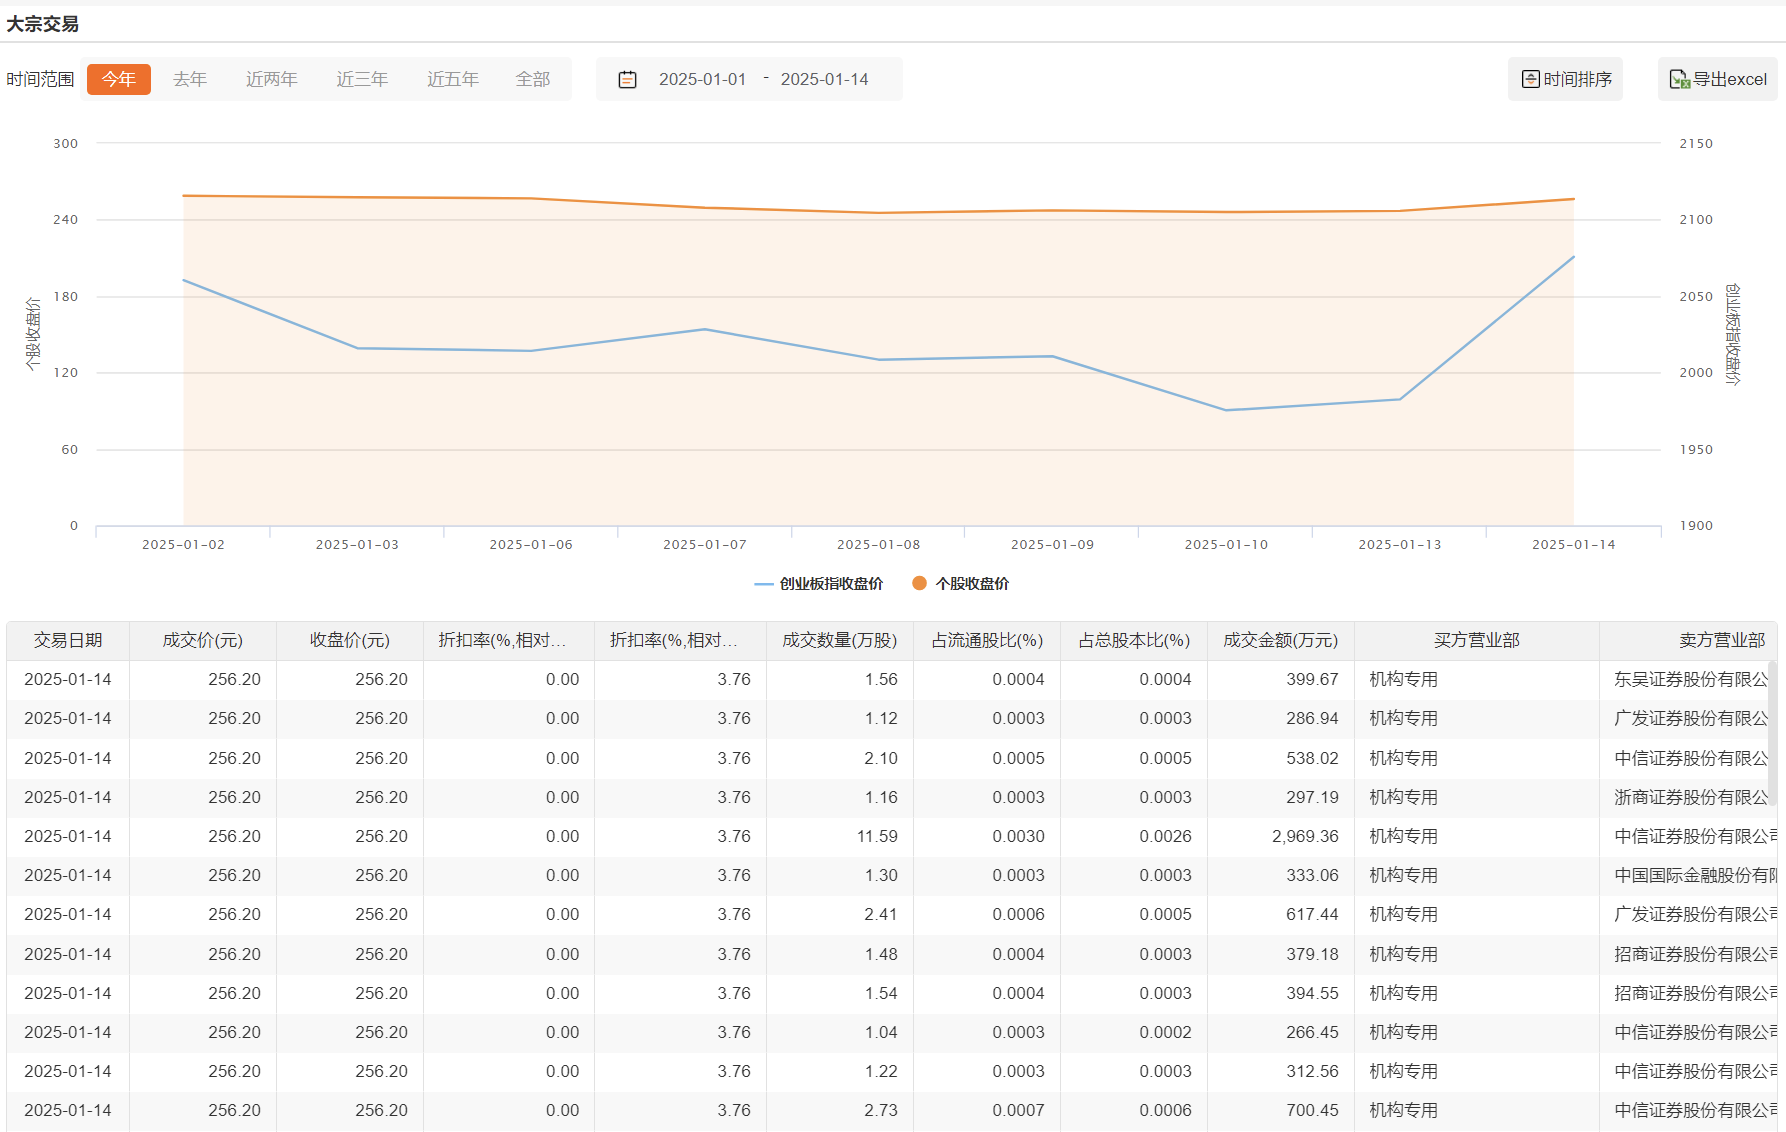1786x1132 pixels.
Task: Click 成交金额(万元) column header
Action: (1280, 640)
